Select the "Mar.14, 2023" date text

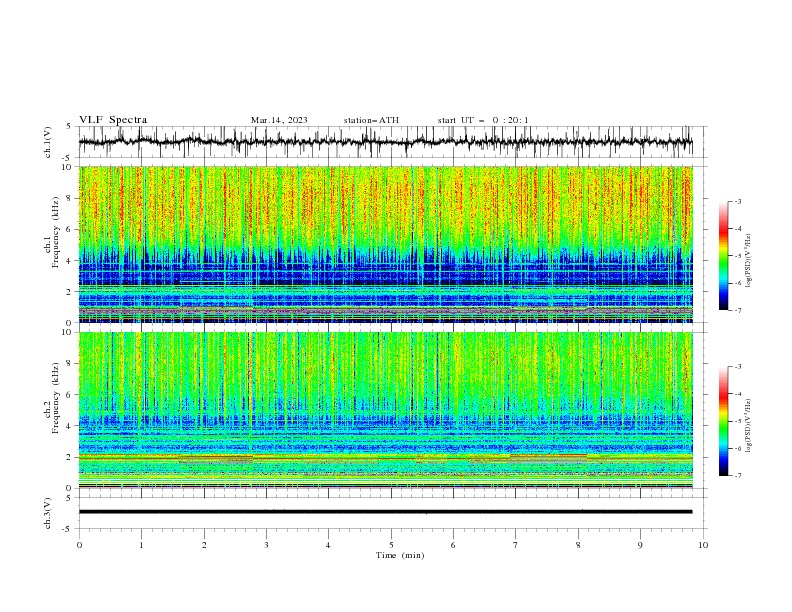[x=279, y=120]
